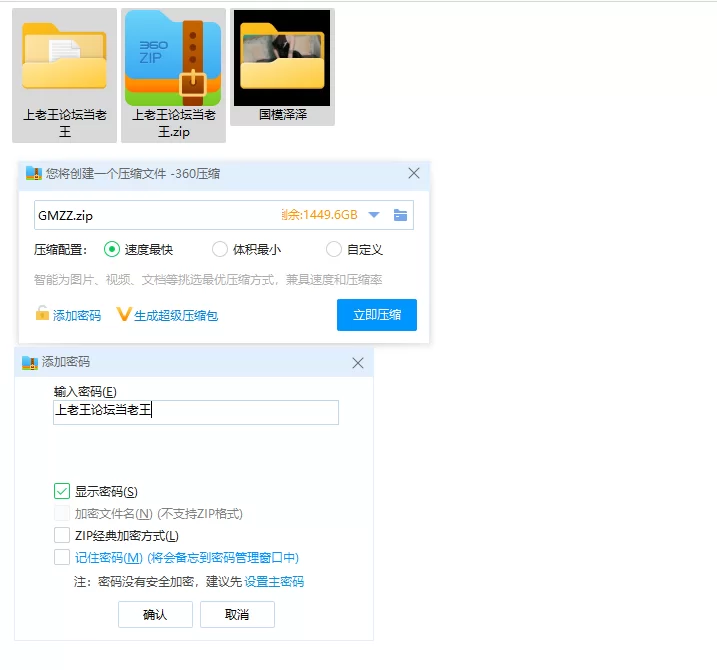717x670 pixels.
Task: Close the 添加密码 dialog
Action: [358, 362]
